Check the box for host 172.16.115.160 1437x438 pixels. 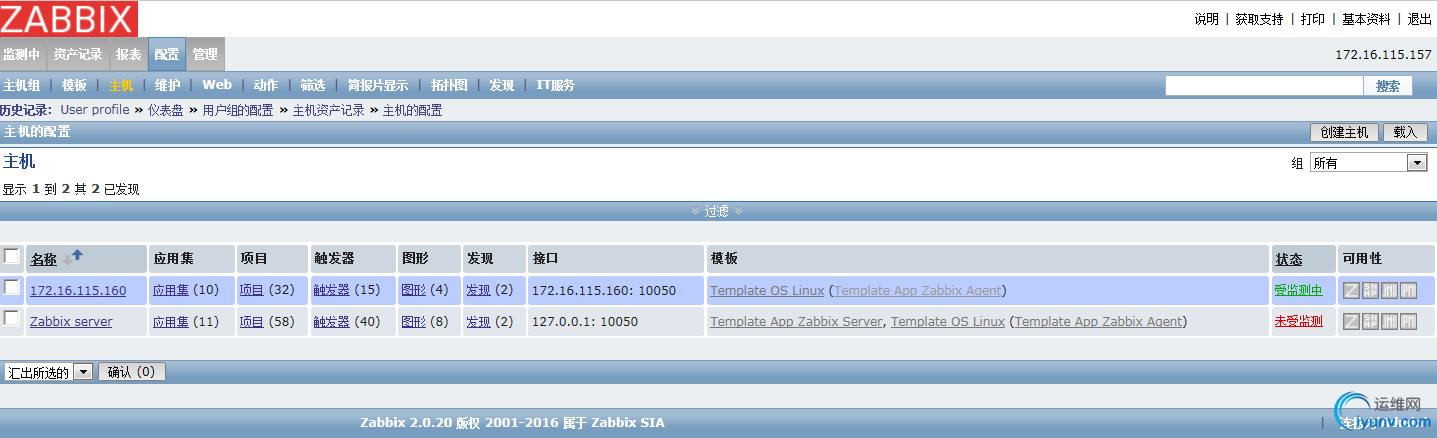click(12, 287)
